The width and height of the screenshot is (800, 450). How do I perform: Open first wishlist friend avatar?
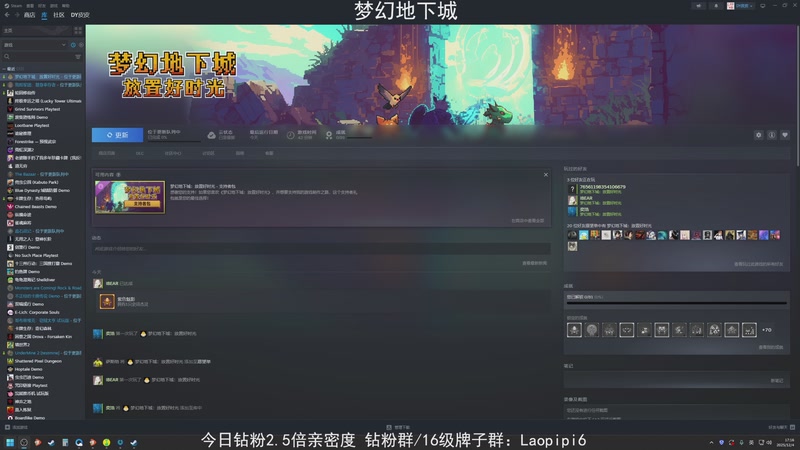click(572, 235)
